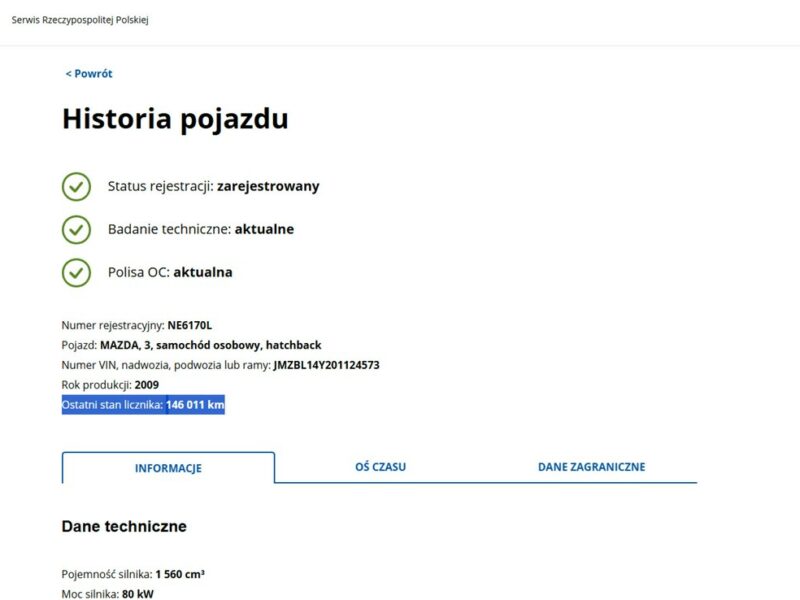Screen dimensions: 800x600
Task: Switch to the OŚ CZASU tab
Action: tap(381, 467)
